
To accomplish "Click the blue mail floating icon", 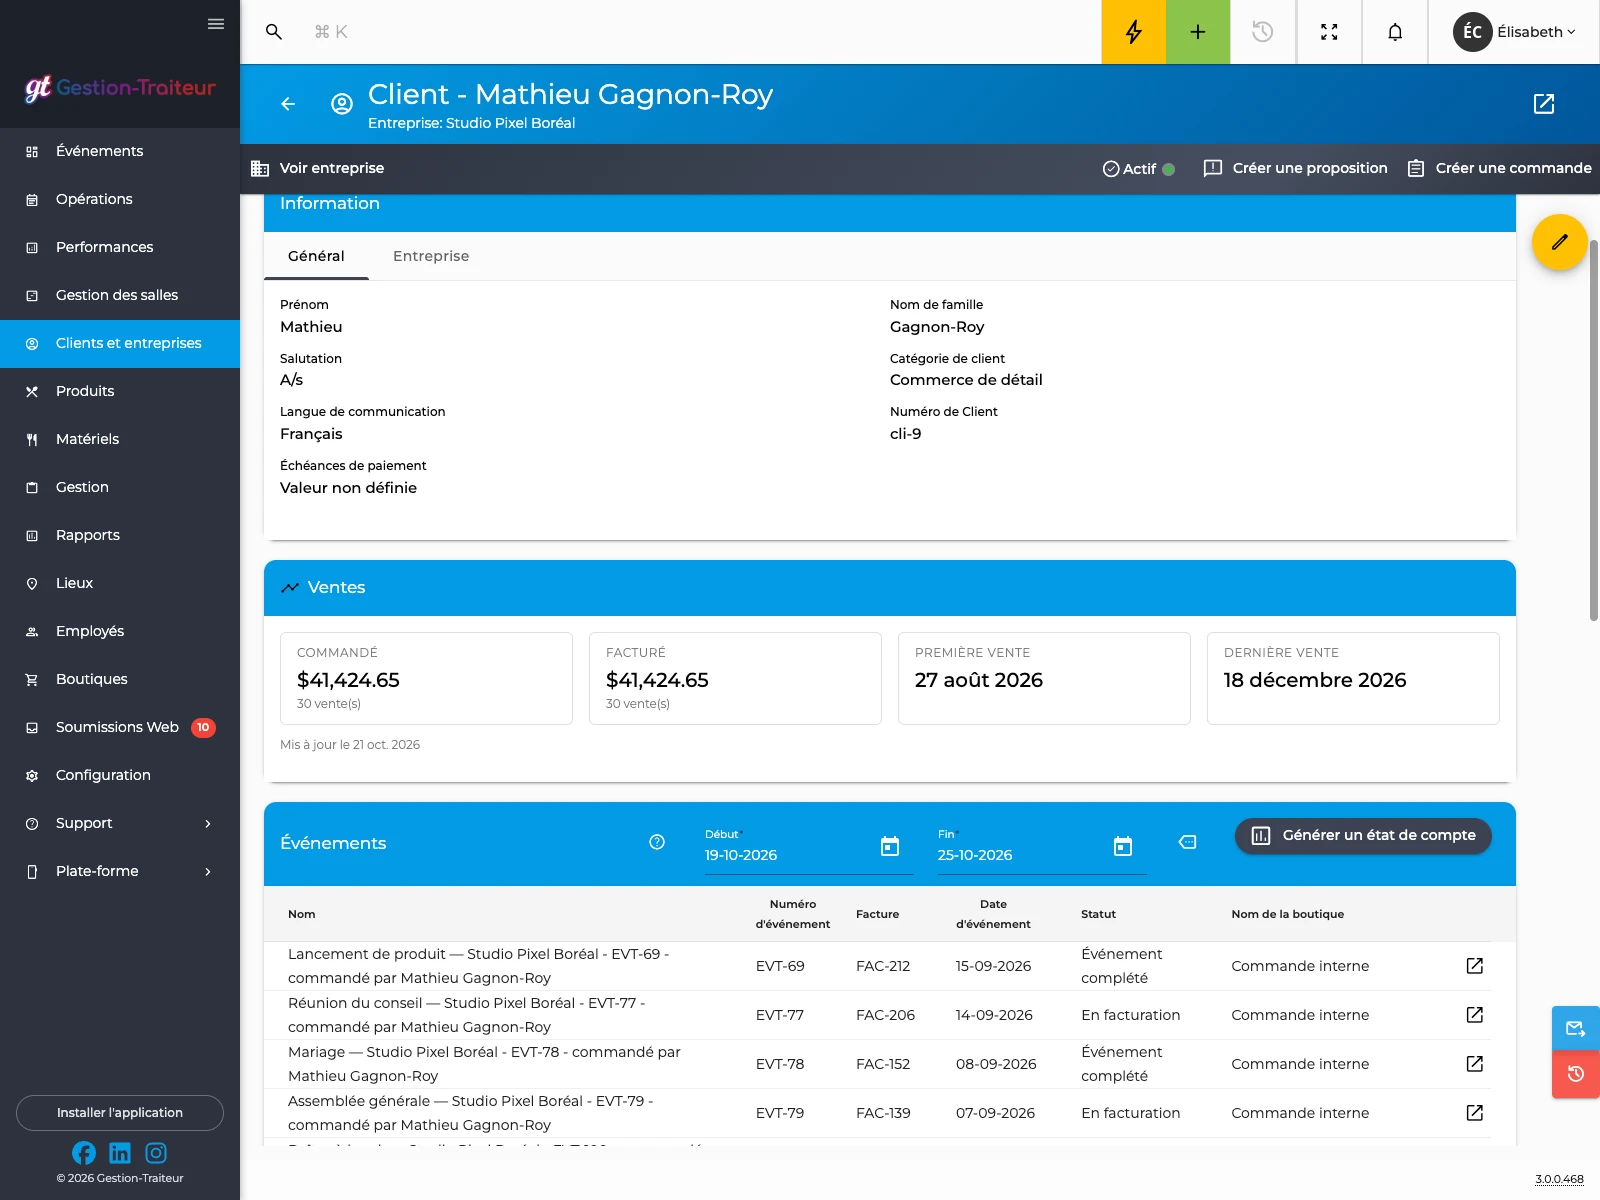I will [x=1576, y=1029].
